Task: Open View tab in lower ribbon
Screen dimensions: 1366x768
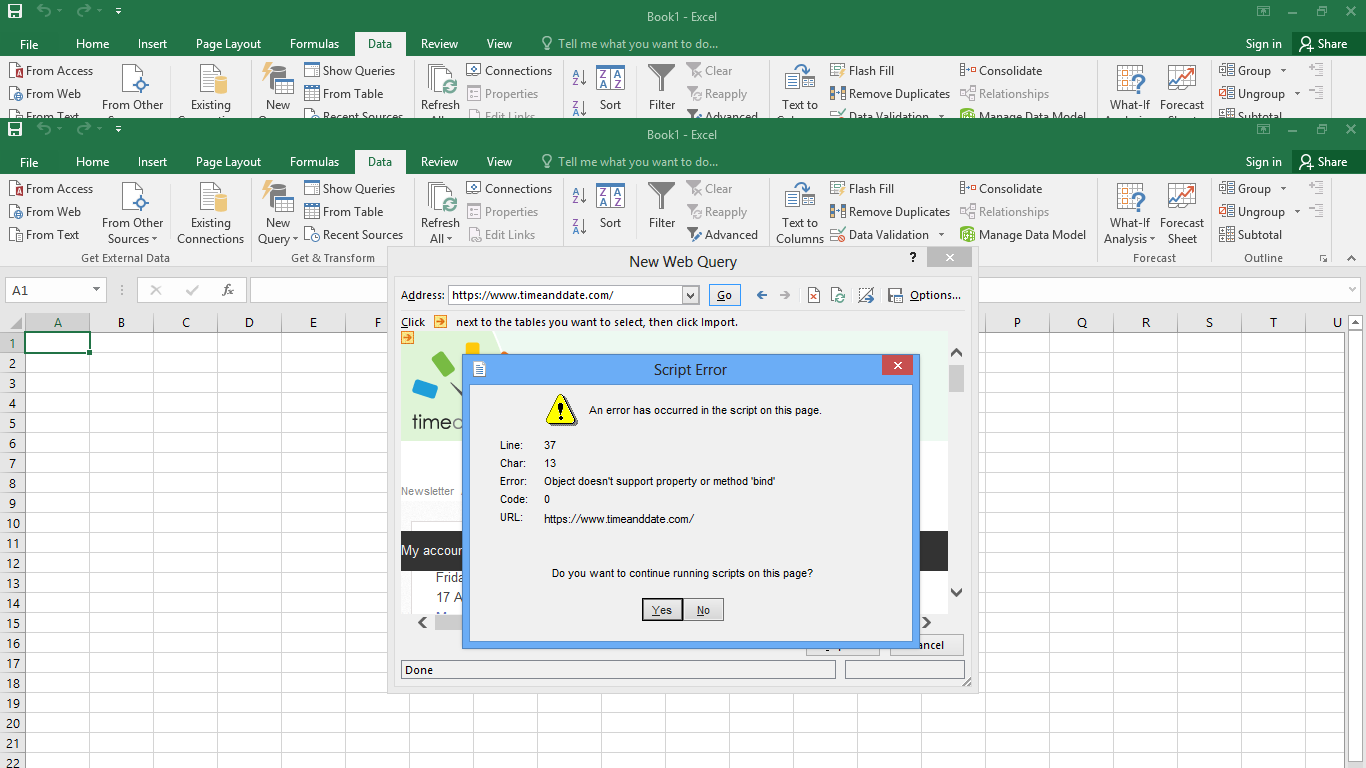Action: 499,162
